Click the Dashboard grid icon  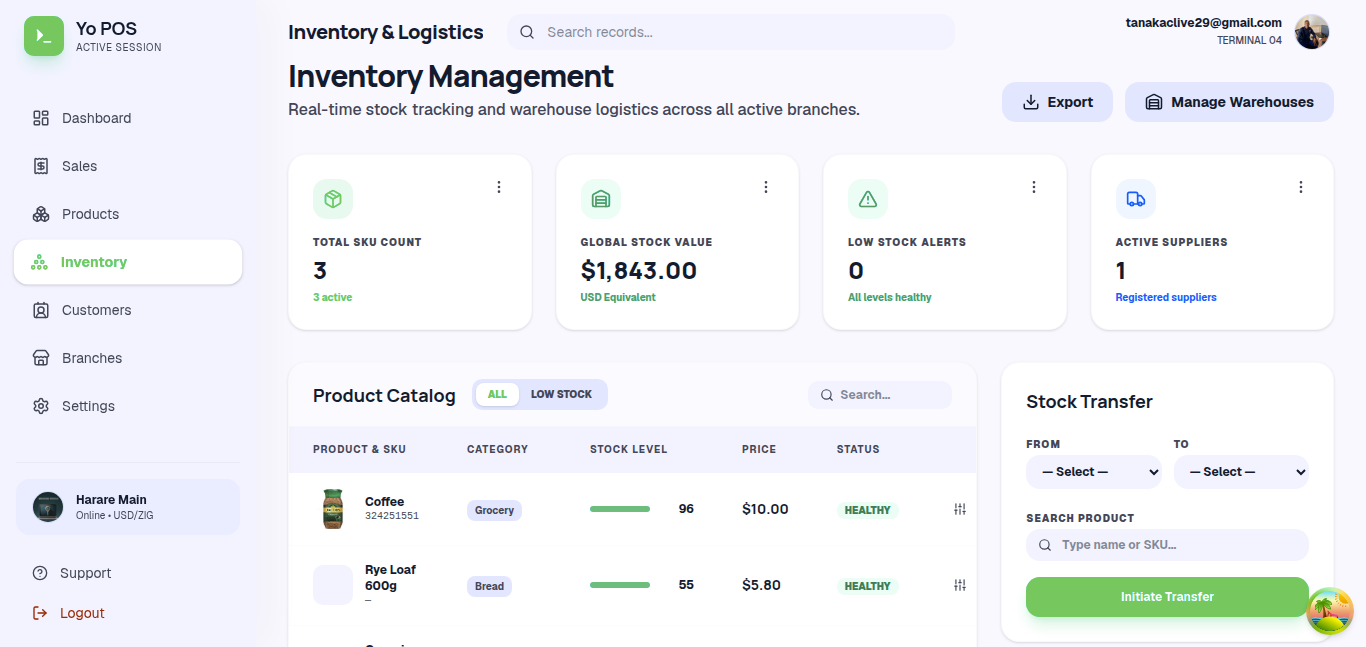[41, 118]
